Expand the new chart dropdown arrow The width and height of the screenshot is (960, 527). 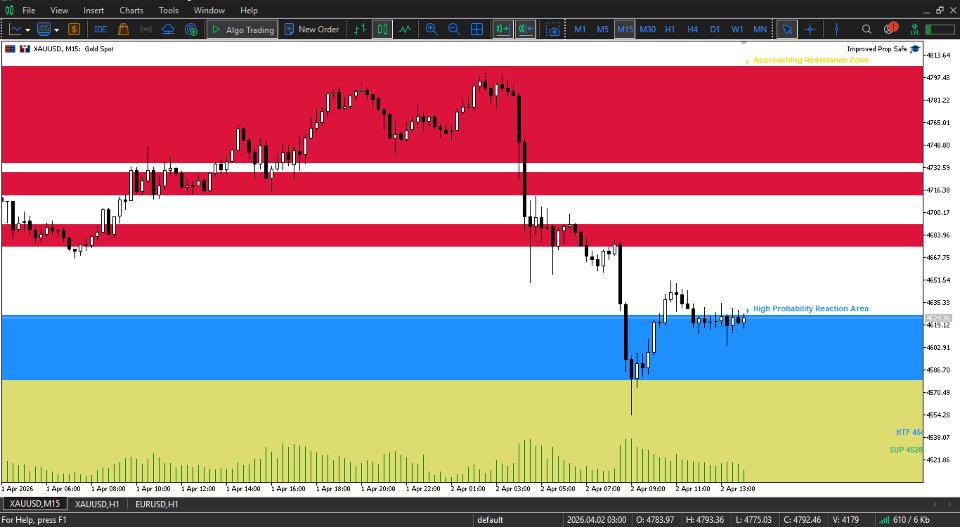pos(28,30)
